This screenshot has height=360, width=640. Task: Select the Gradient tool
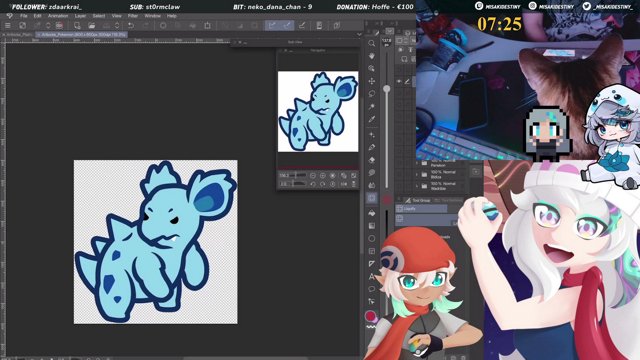[371, 226]
